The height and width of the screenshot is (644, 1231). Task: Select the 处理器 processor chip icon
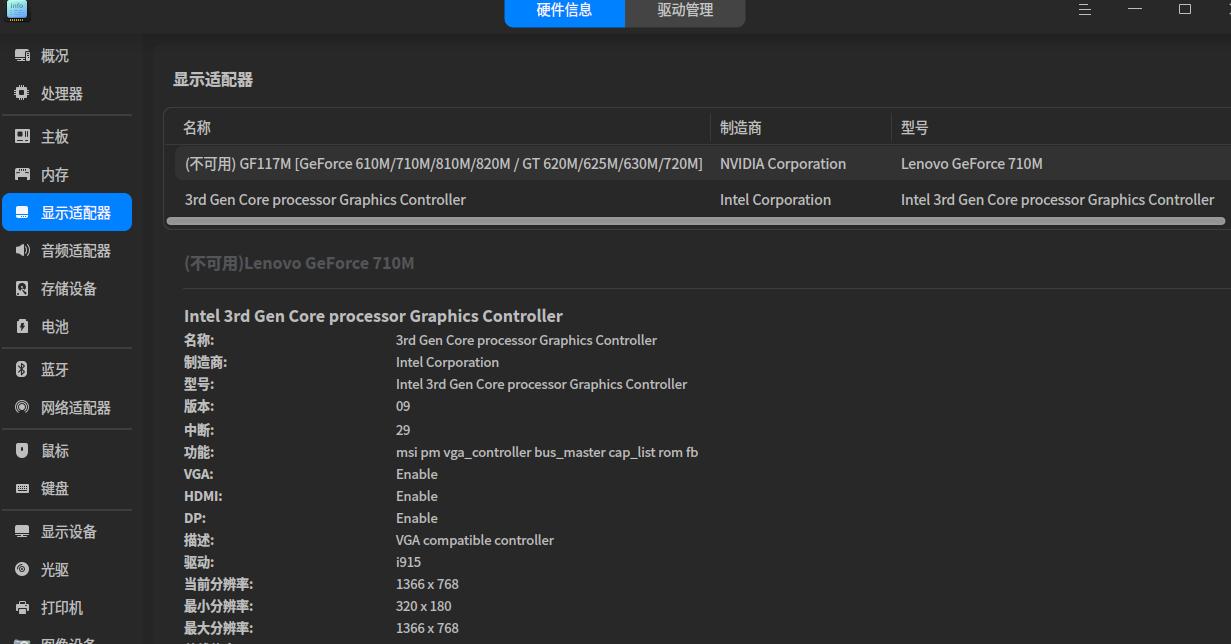coord(22,93)
